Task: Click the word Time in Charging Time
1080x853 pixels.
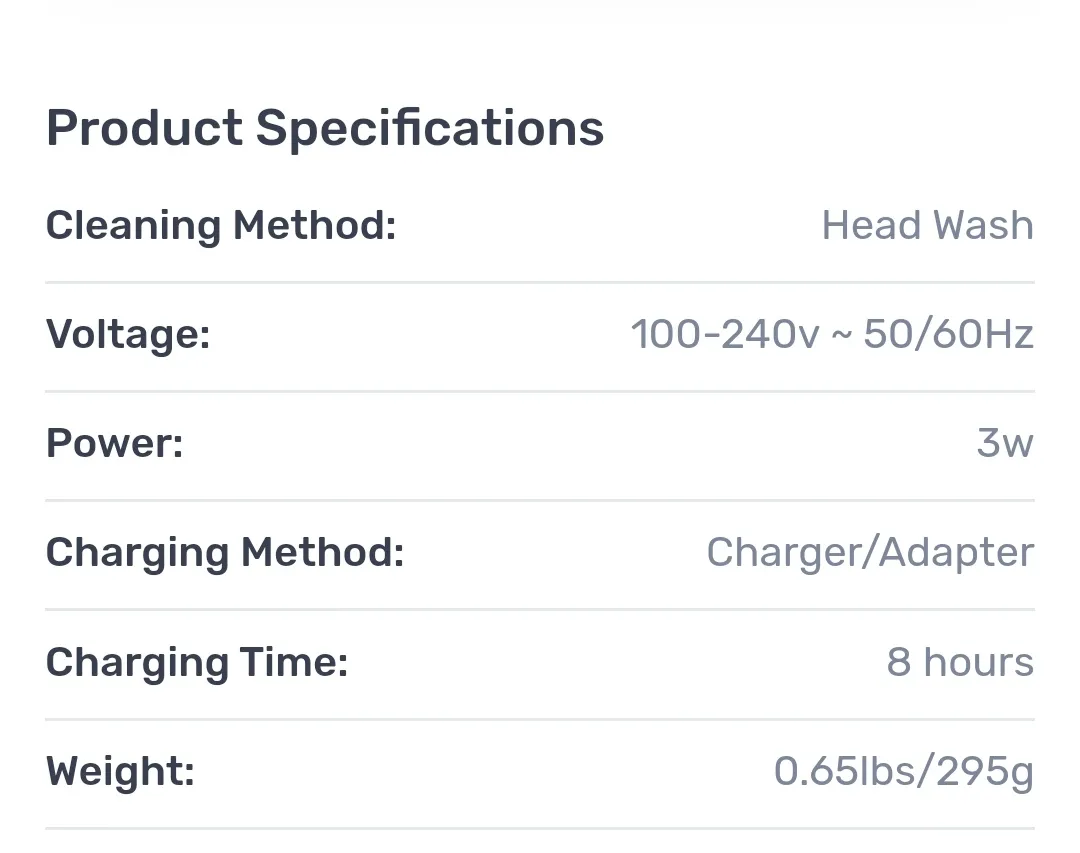Action: click(294, 662)
